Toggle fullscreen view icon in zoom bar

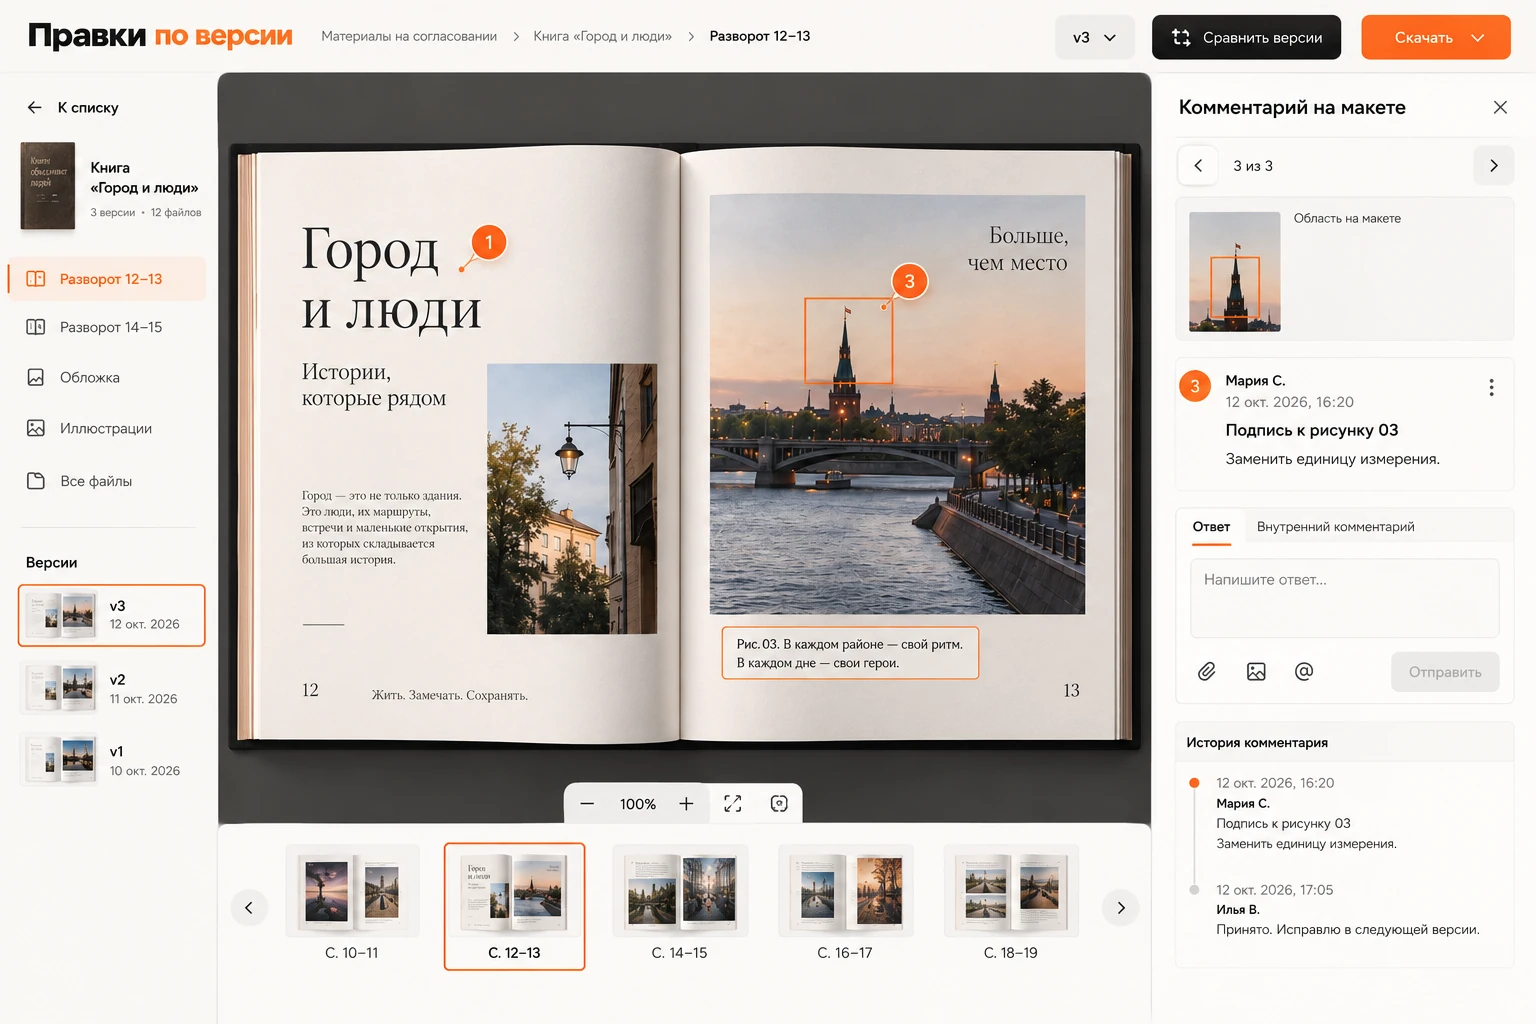click(x=733, y=804)
